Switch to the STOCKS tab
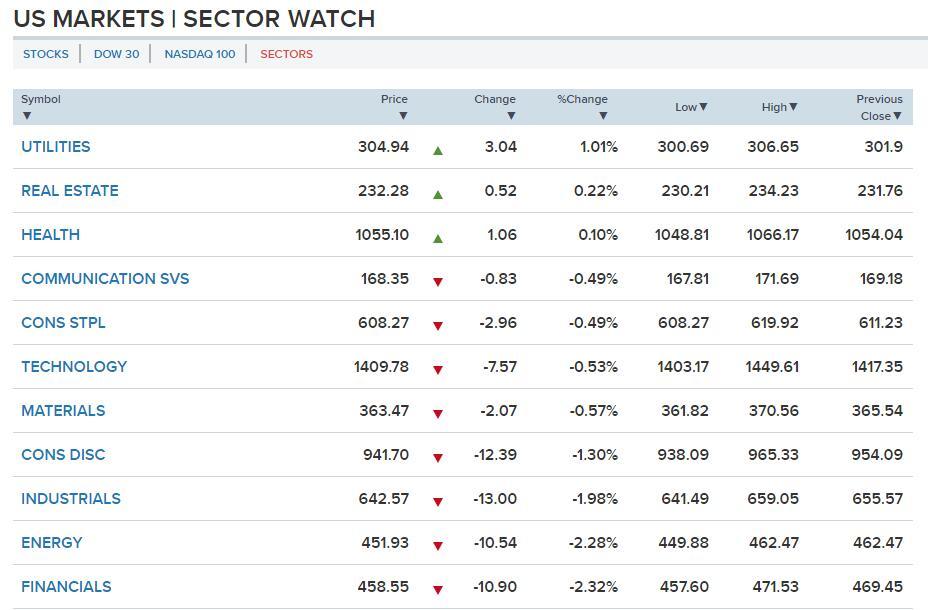This screenshot has height=610, width=928. pos(46,54)
